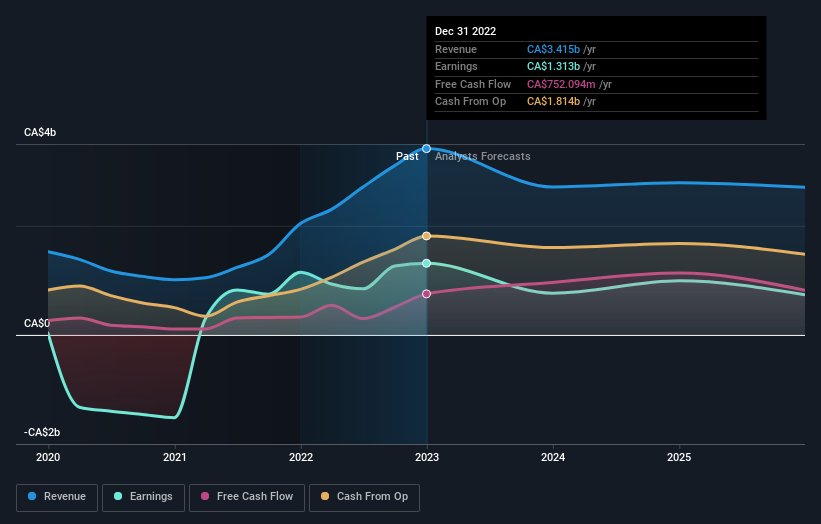
Task: Select the Revenue data point at 2023
Action: (x=427, y=149)
